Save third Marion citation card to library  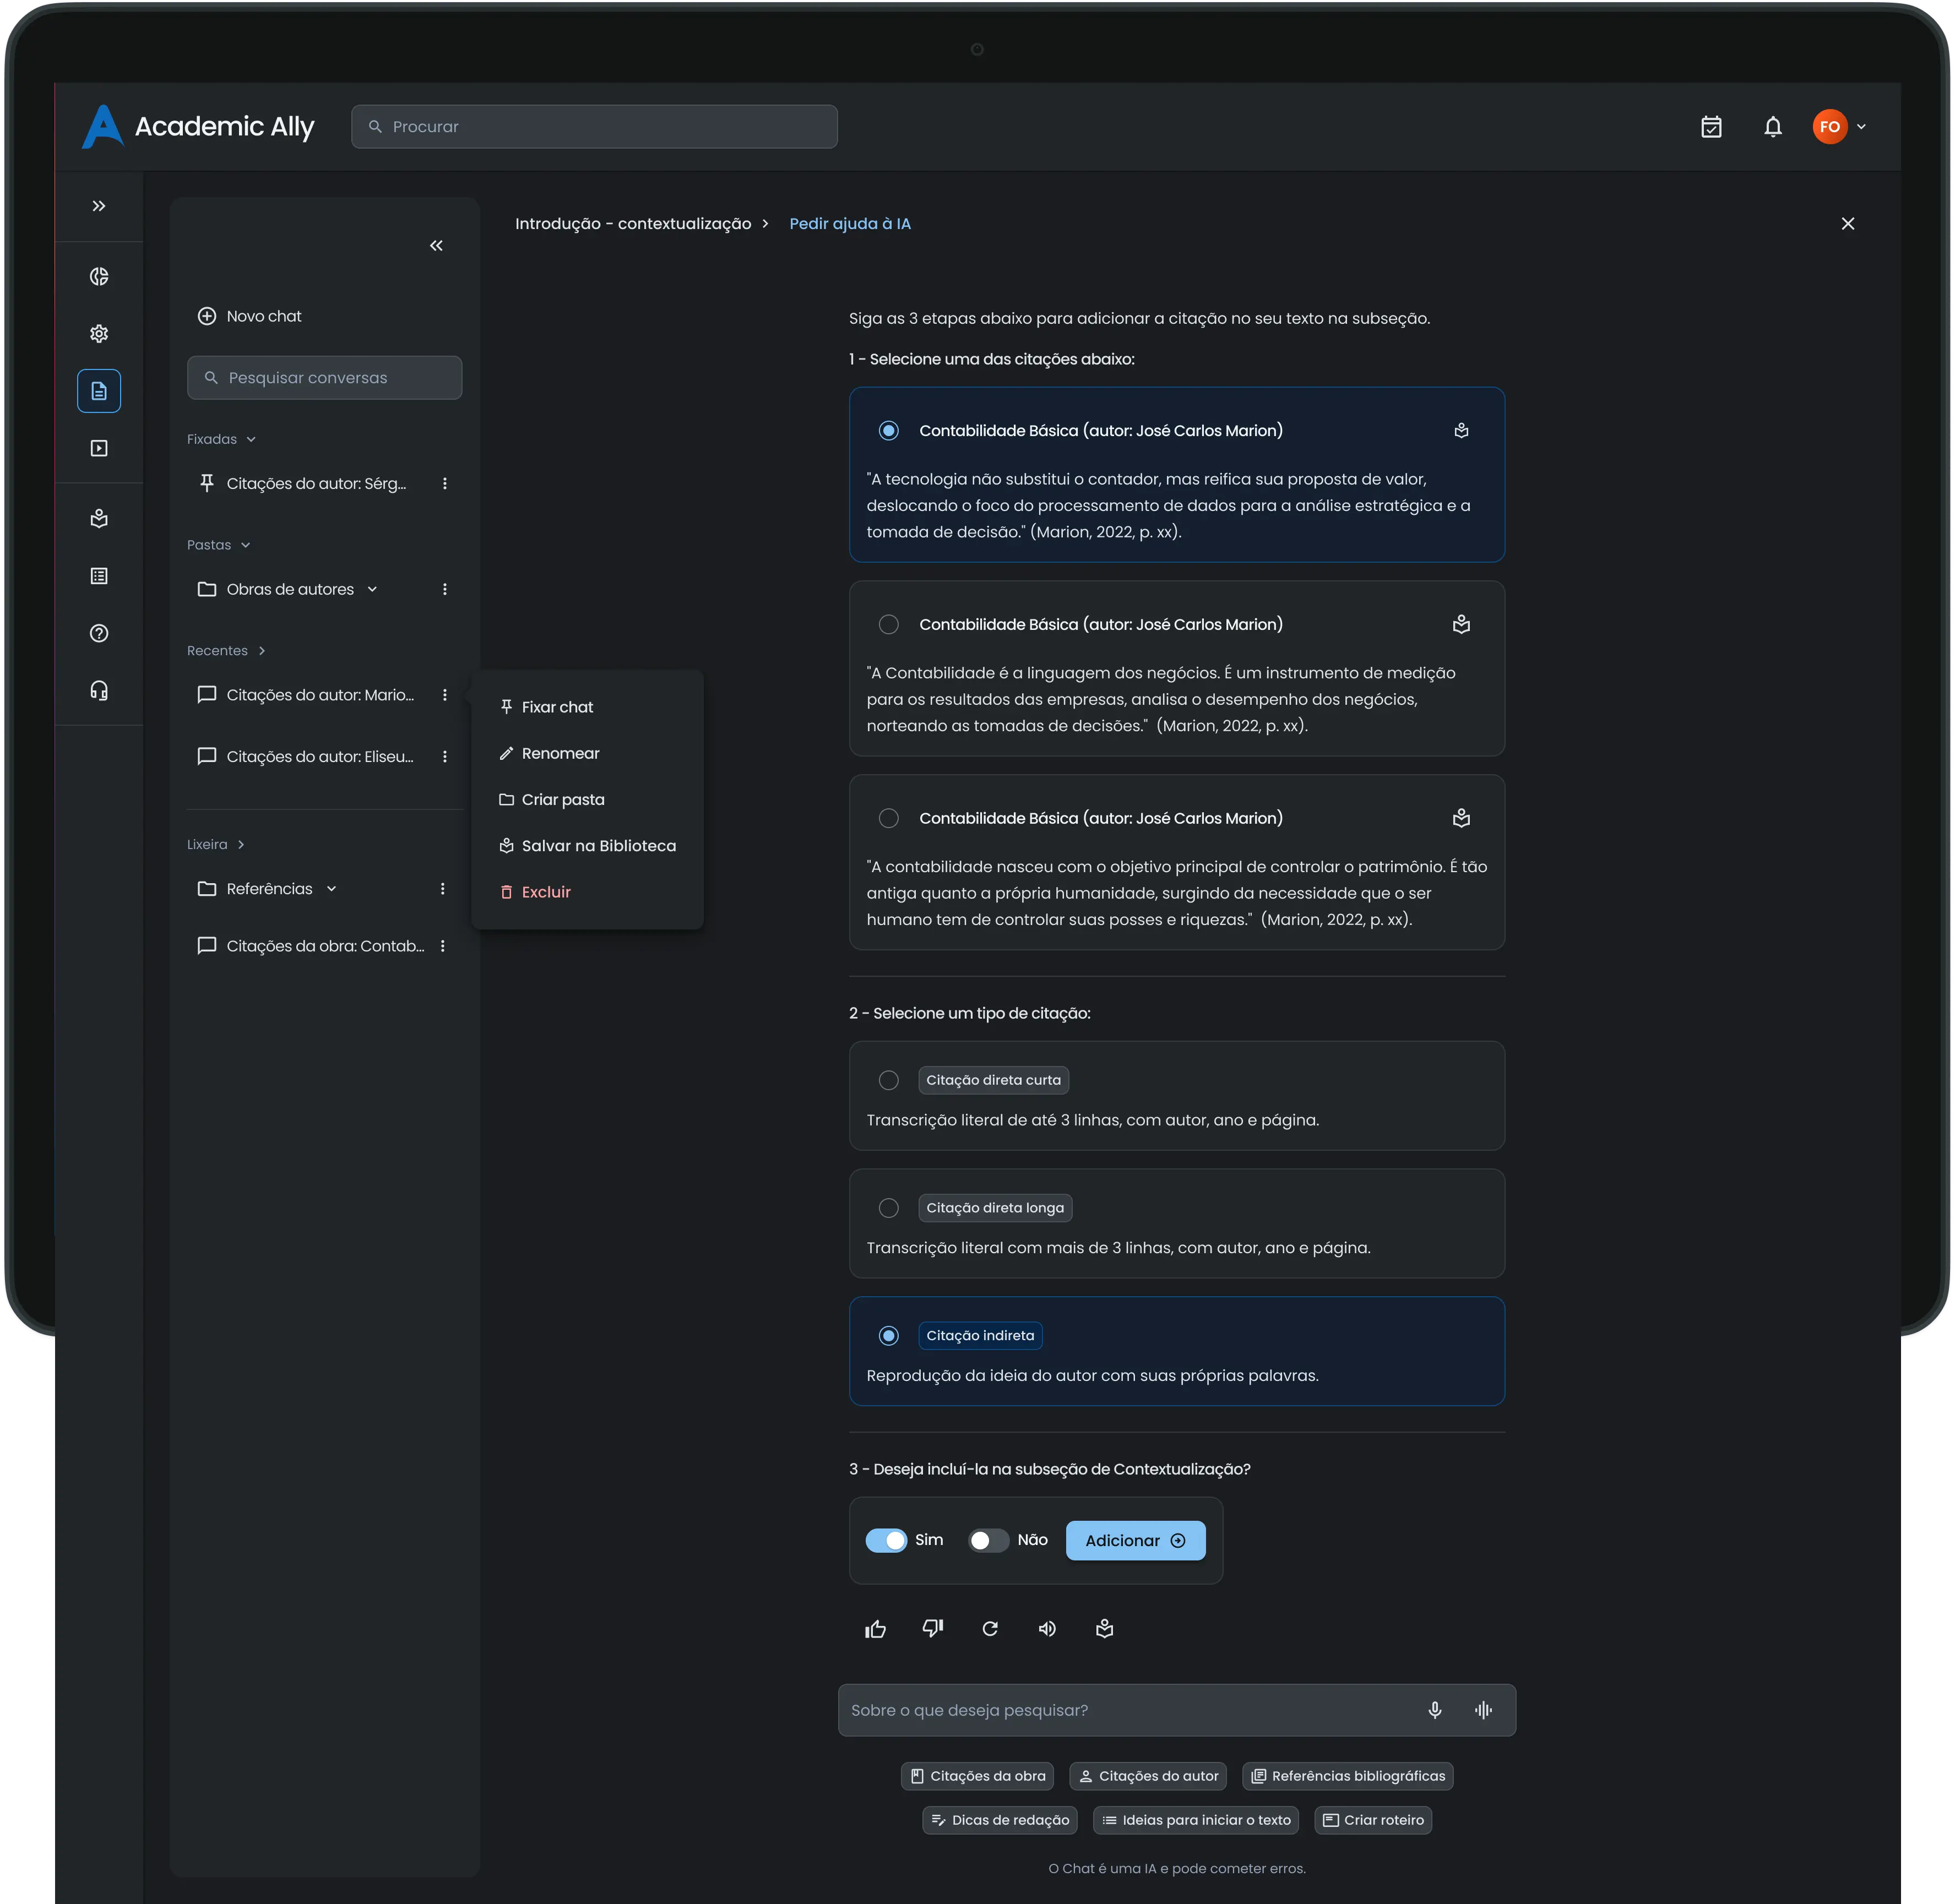point(1461,819)
